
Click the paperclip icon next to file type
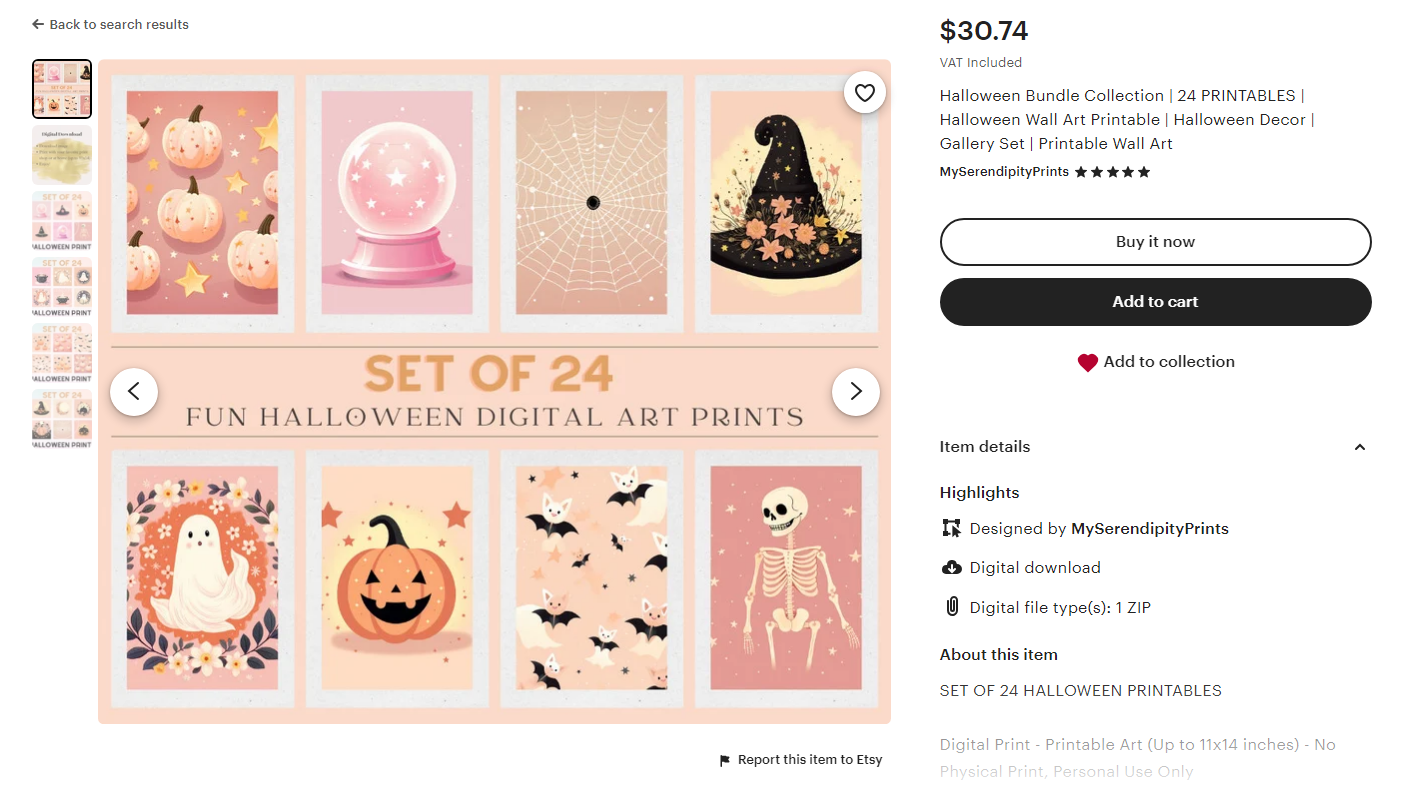951,607
